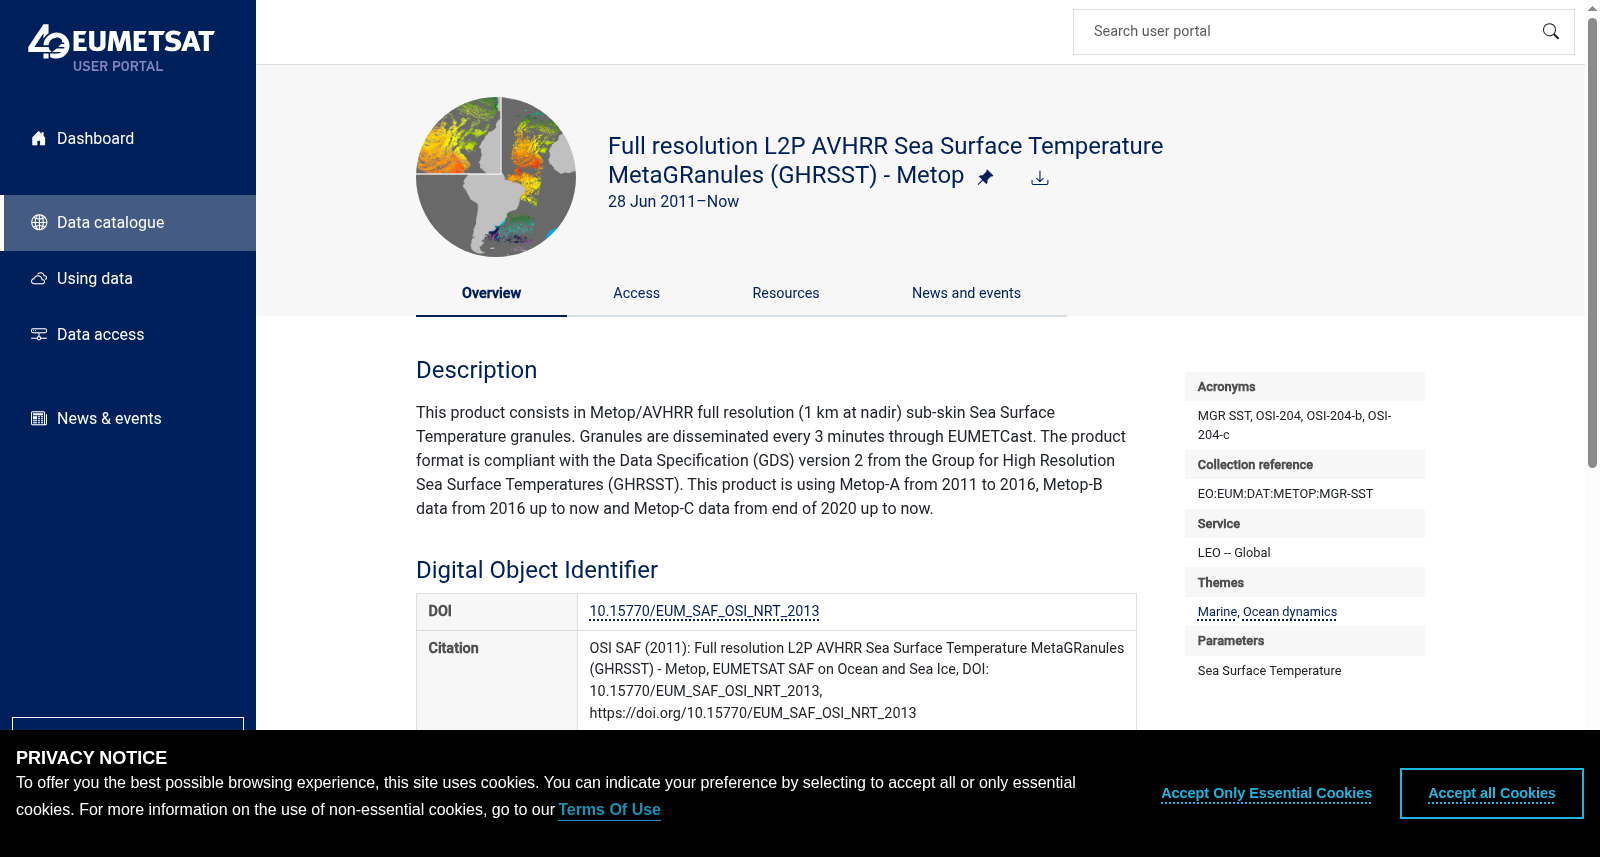Pin this product using pin icon
The width and height of the screenshot is (1600, 857).
pos(985,178)
